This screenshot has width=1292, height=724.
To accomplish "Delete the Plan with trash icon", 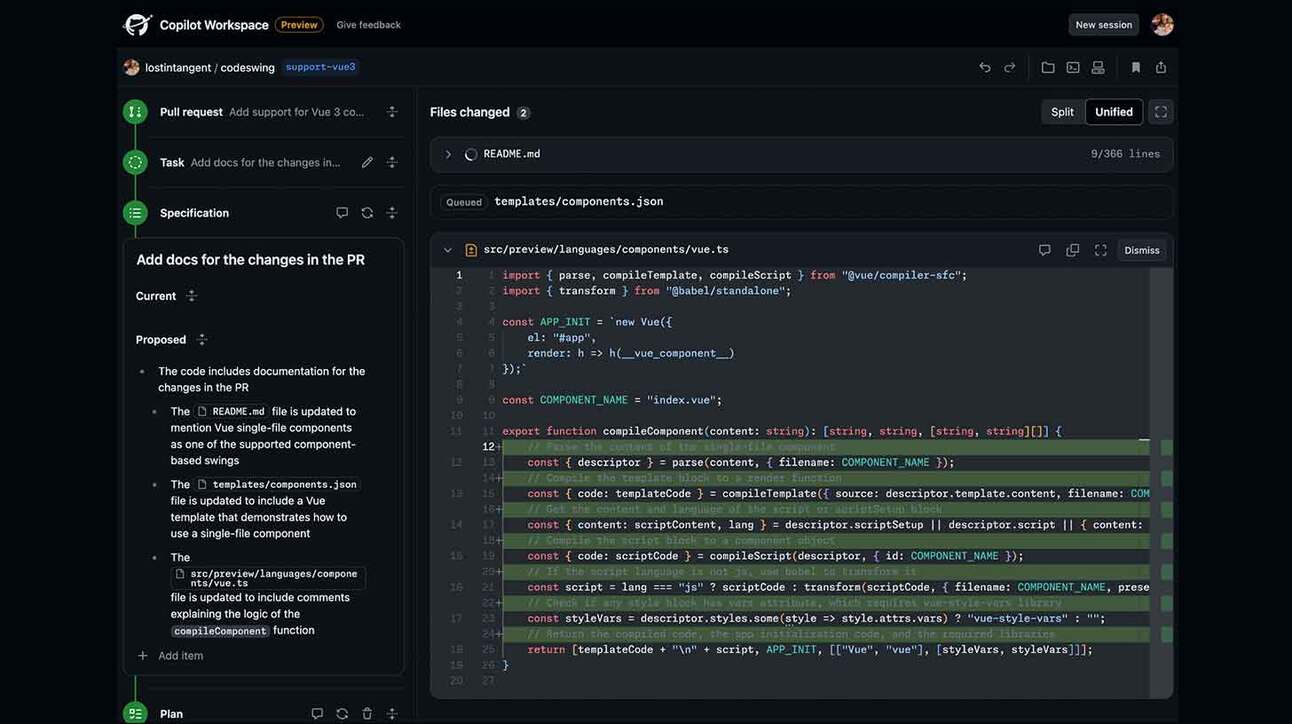I will coord(367,714).
